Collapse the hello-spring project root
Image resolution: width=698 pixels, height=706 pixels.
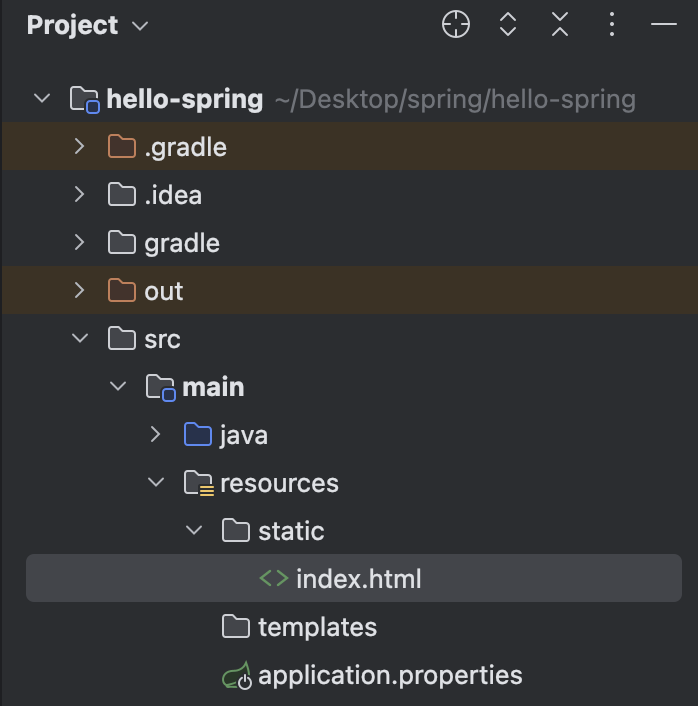pos(42,99)
